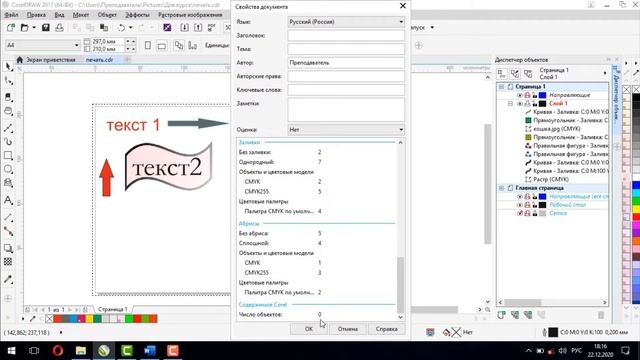Collapse the Страница 1 tree node
Viewport: 640px width, 360px height.
click(x=501, y=87)
